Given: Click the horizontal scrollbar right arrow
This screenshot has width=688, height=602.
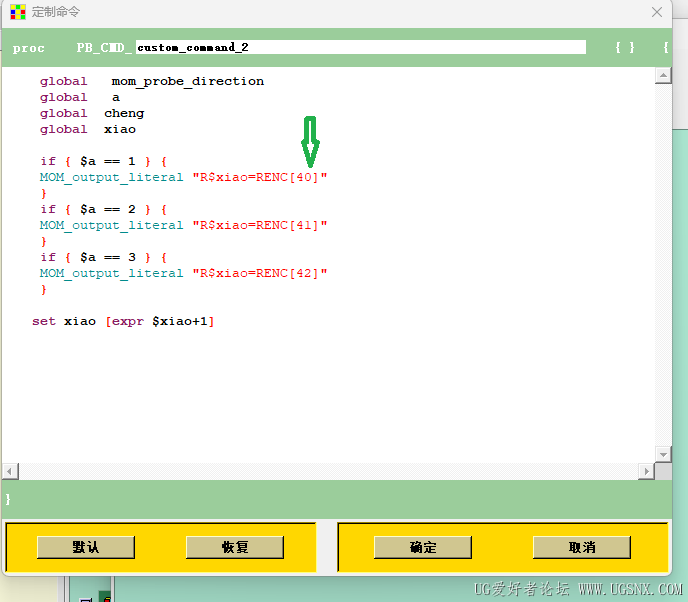Looking at the screenshot, I should 646,472.
